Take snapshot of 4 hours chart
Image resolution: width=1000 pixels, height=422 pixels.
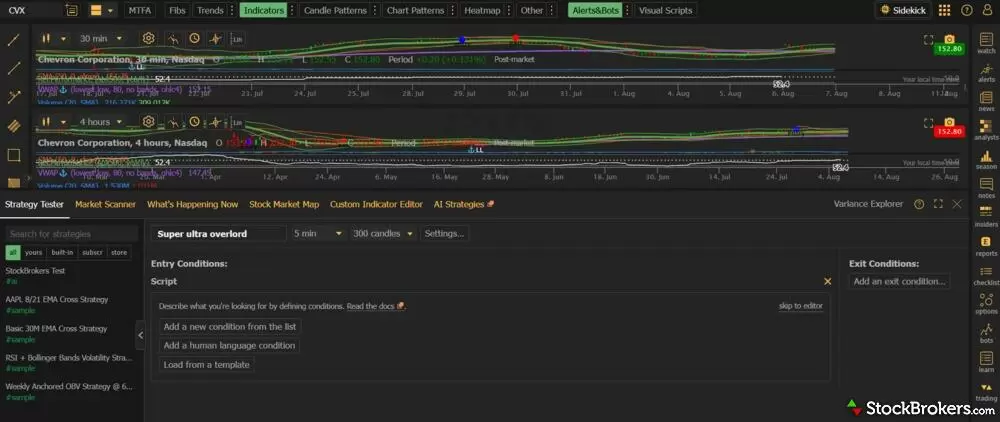[950, 122]
